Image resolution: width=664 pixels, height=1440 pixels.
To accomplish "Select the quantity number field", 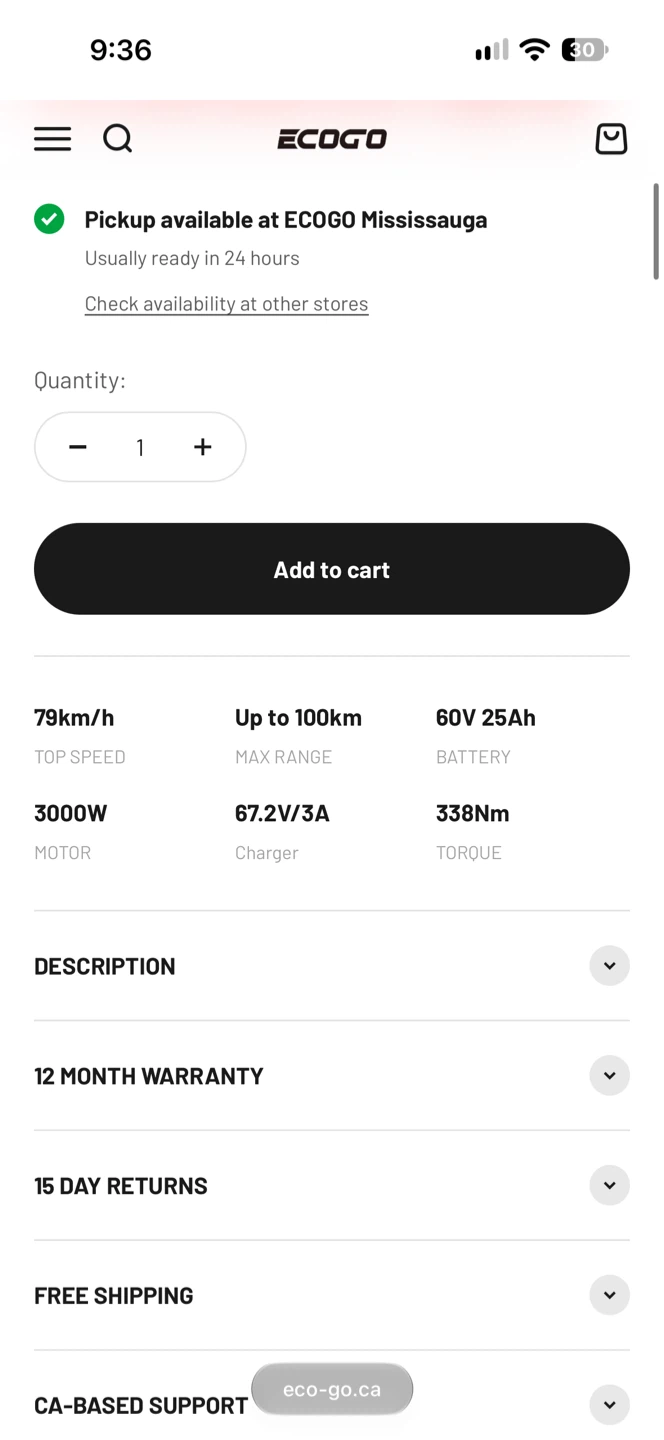I will (x=140, y=447).
